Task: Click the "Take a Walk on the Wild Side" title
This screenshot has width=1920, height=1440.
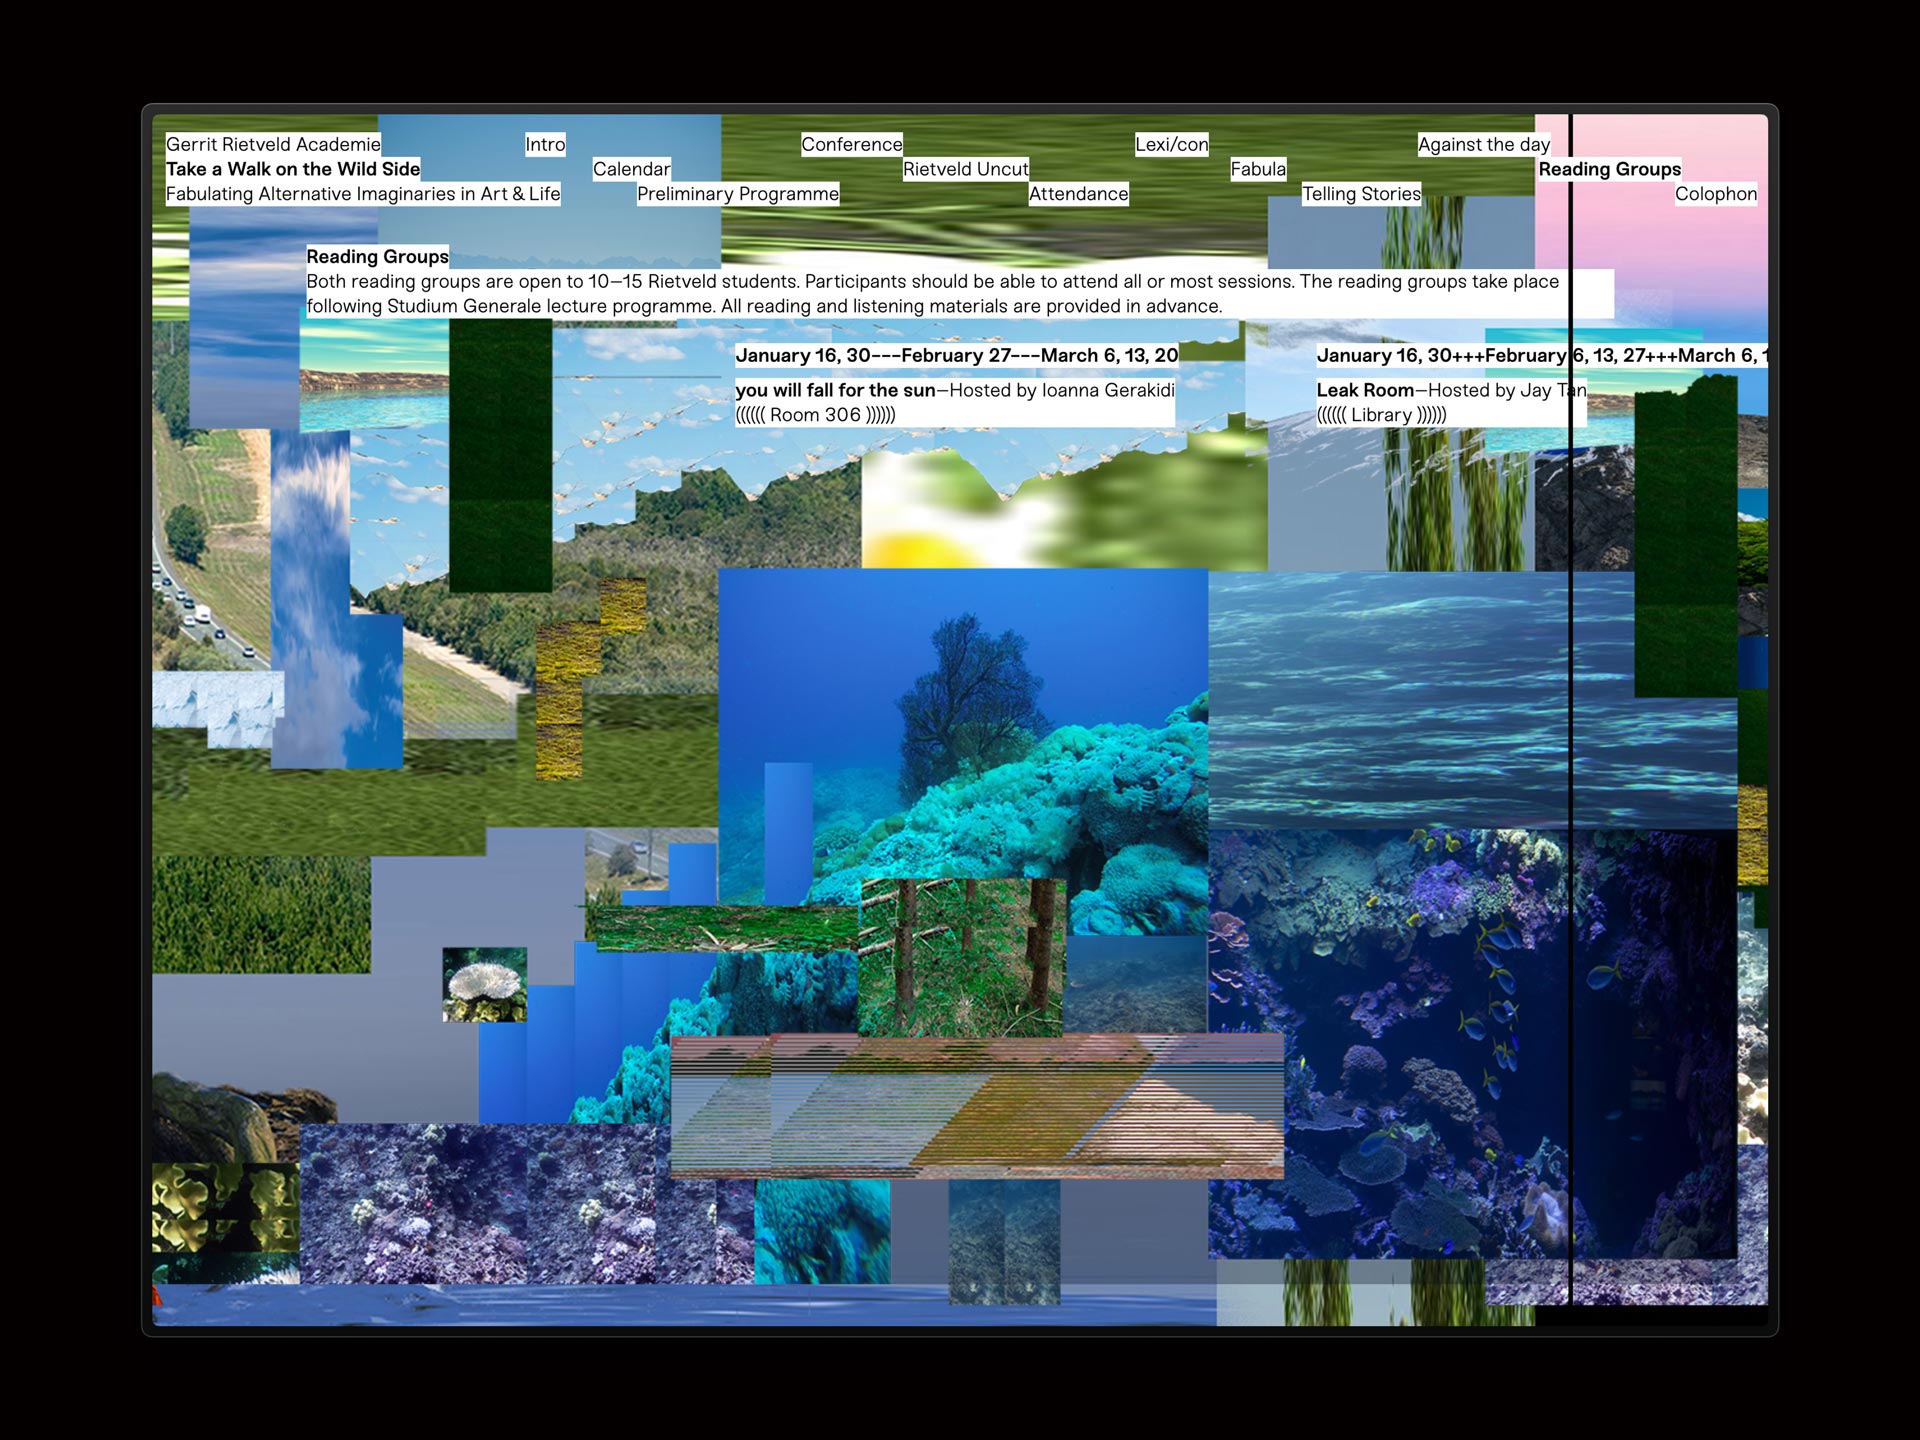Action: click(x=293, y=169)
